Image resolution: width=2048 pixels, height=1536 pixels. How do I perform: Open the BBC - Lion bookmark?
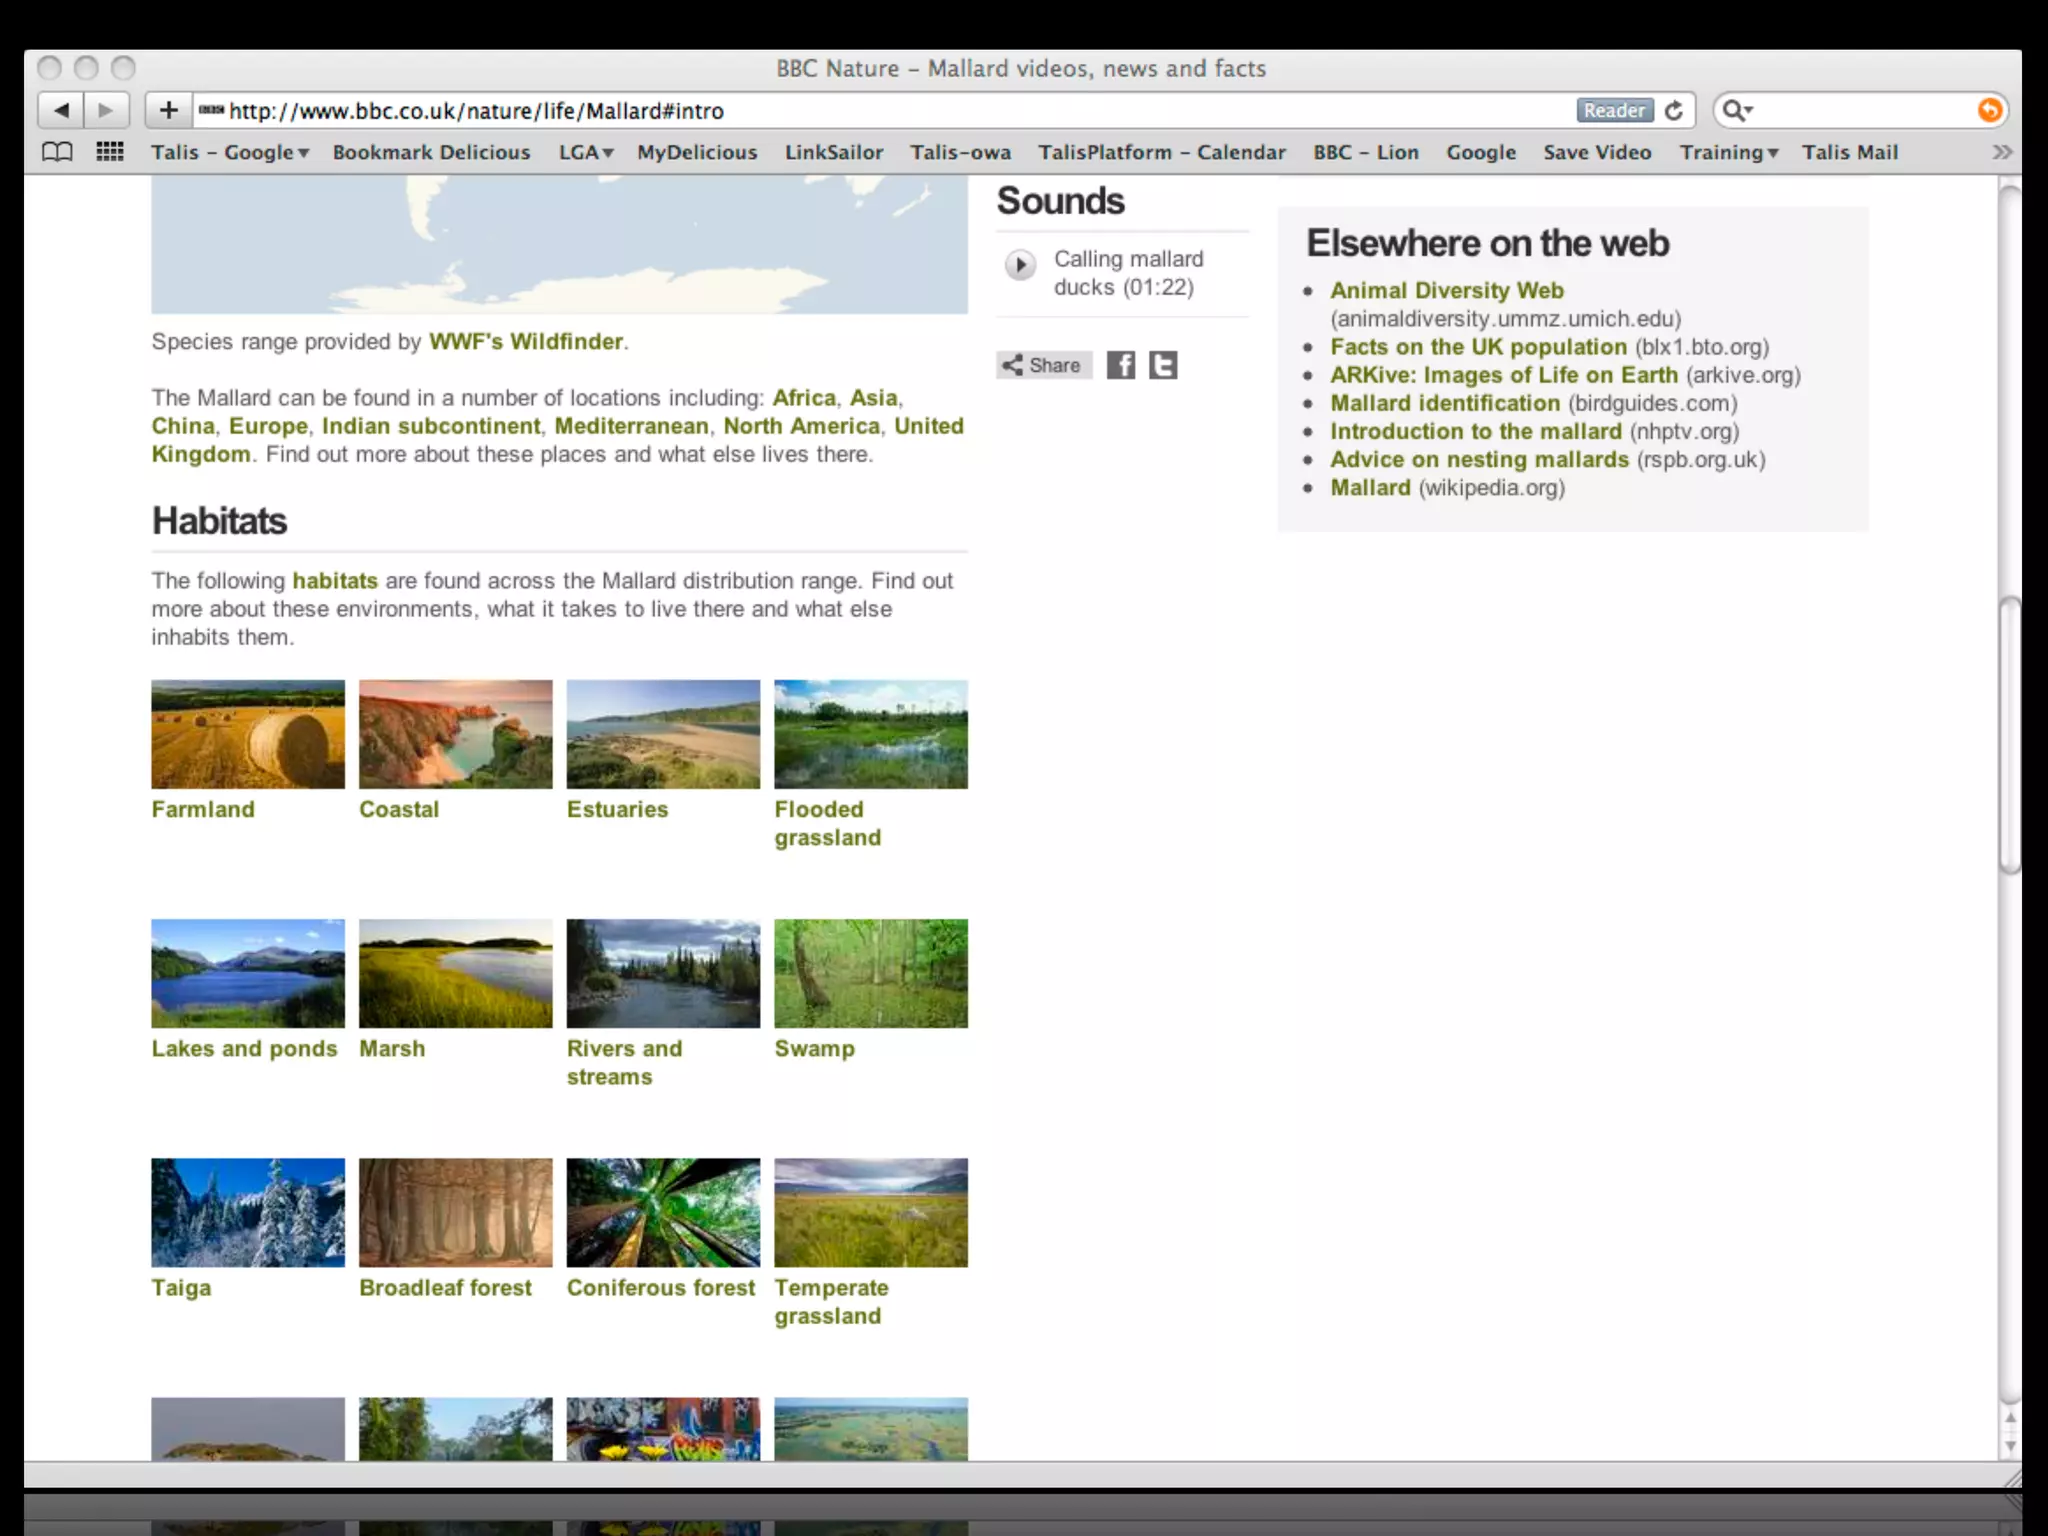point(1365,152)
